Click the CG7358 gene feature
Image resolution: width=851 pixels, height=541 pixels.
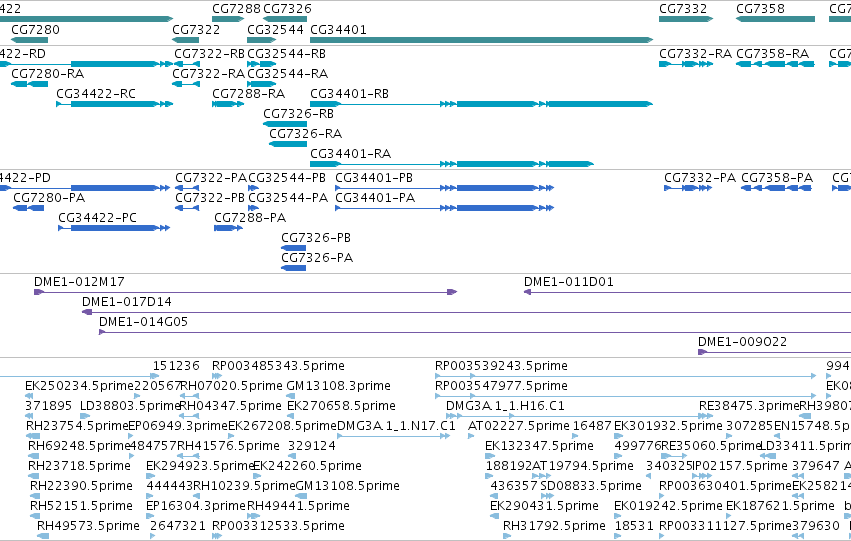tap(776, 19)
